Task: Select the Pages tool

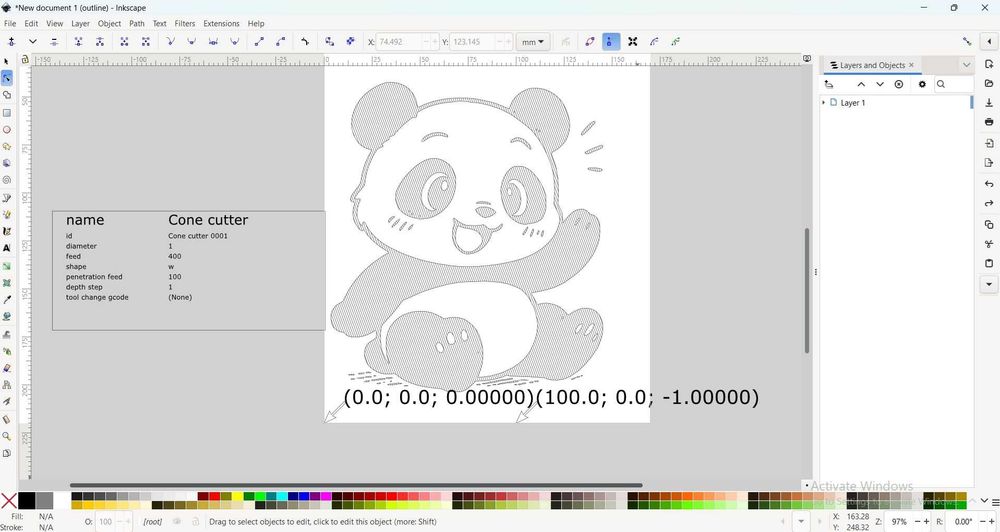Action: [x=6, y=454]
